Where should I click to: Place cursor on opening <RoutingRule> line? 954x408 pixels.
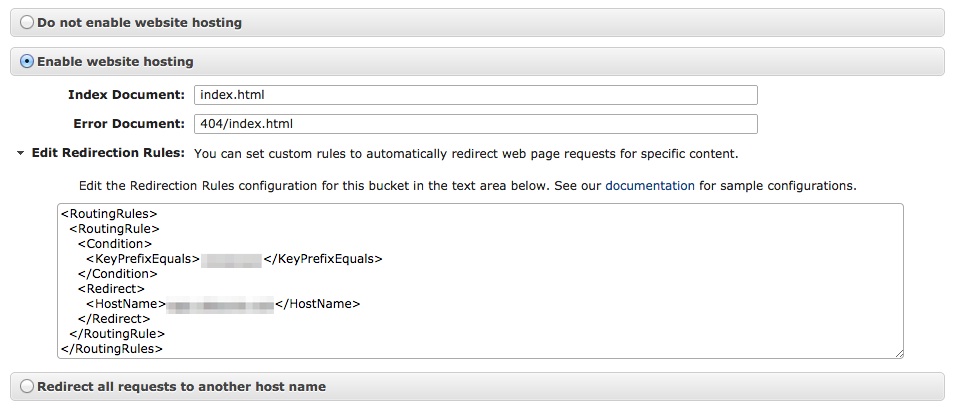click(x=115, y=229)
